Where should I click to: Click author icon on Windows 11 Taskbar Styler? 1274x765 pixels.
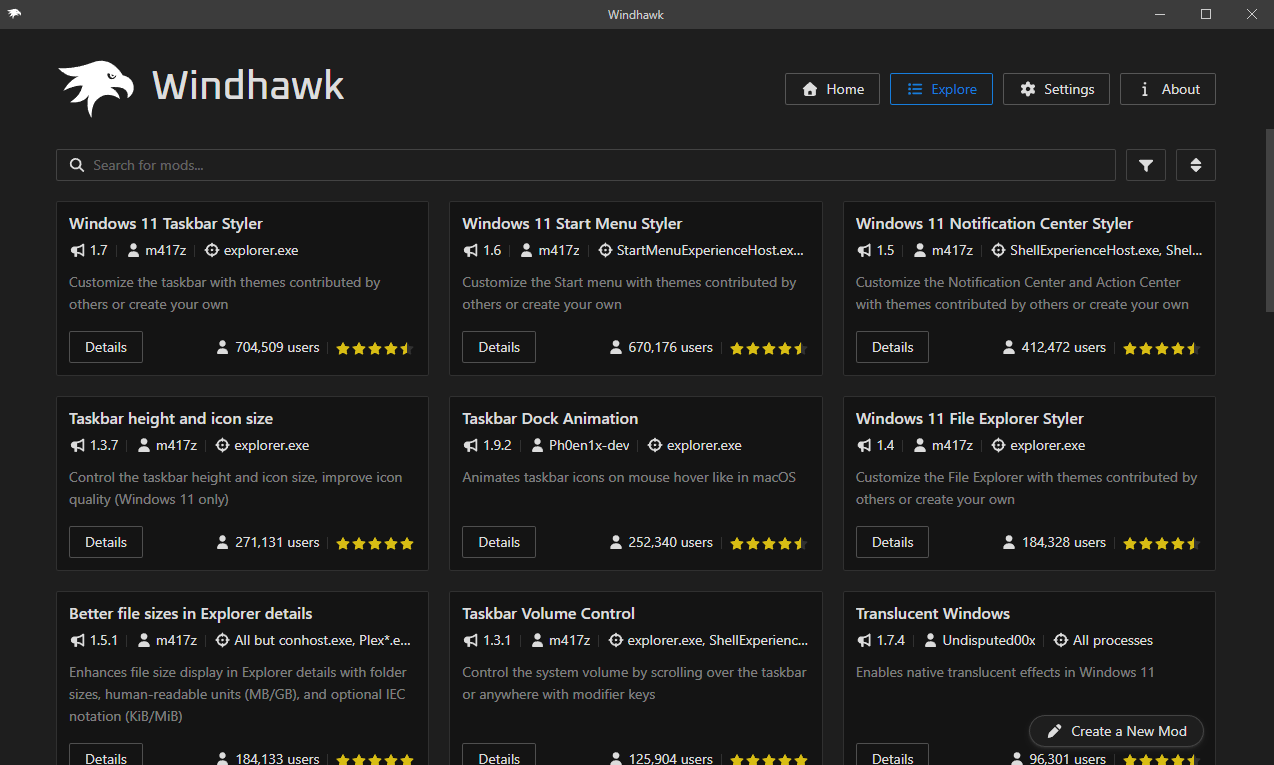(134, 250)
